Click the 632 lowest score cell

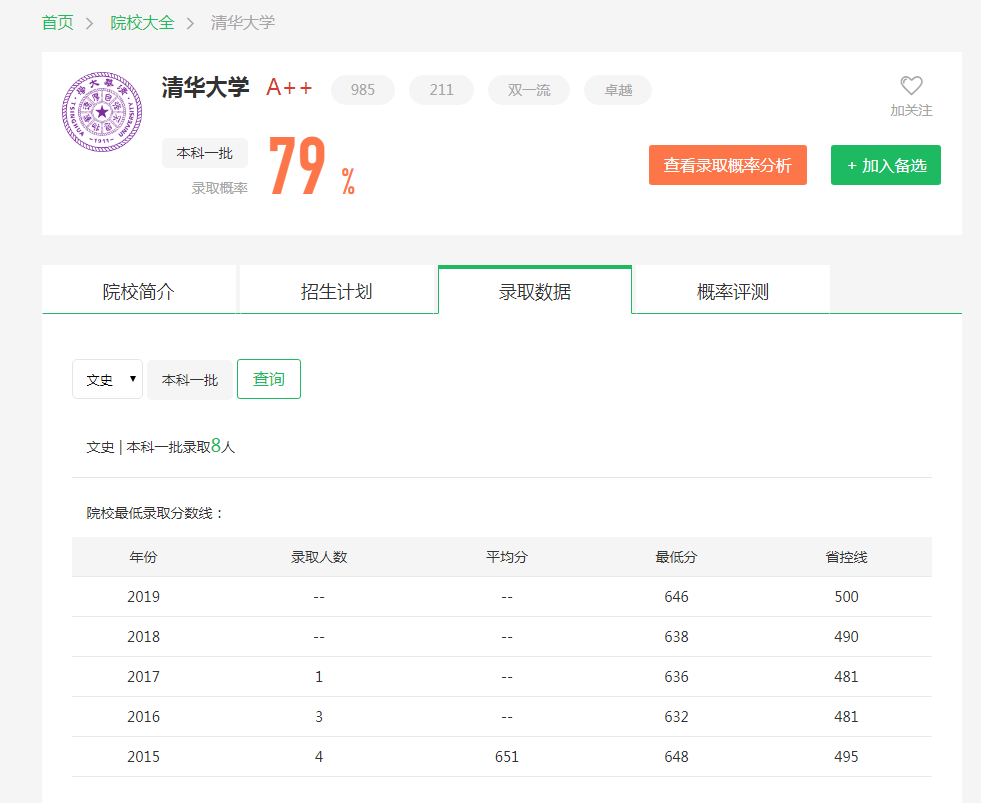[x=676, y=717]
